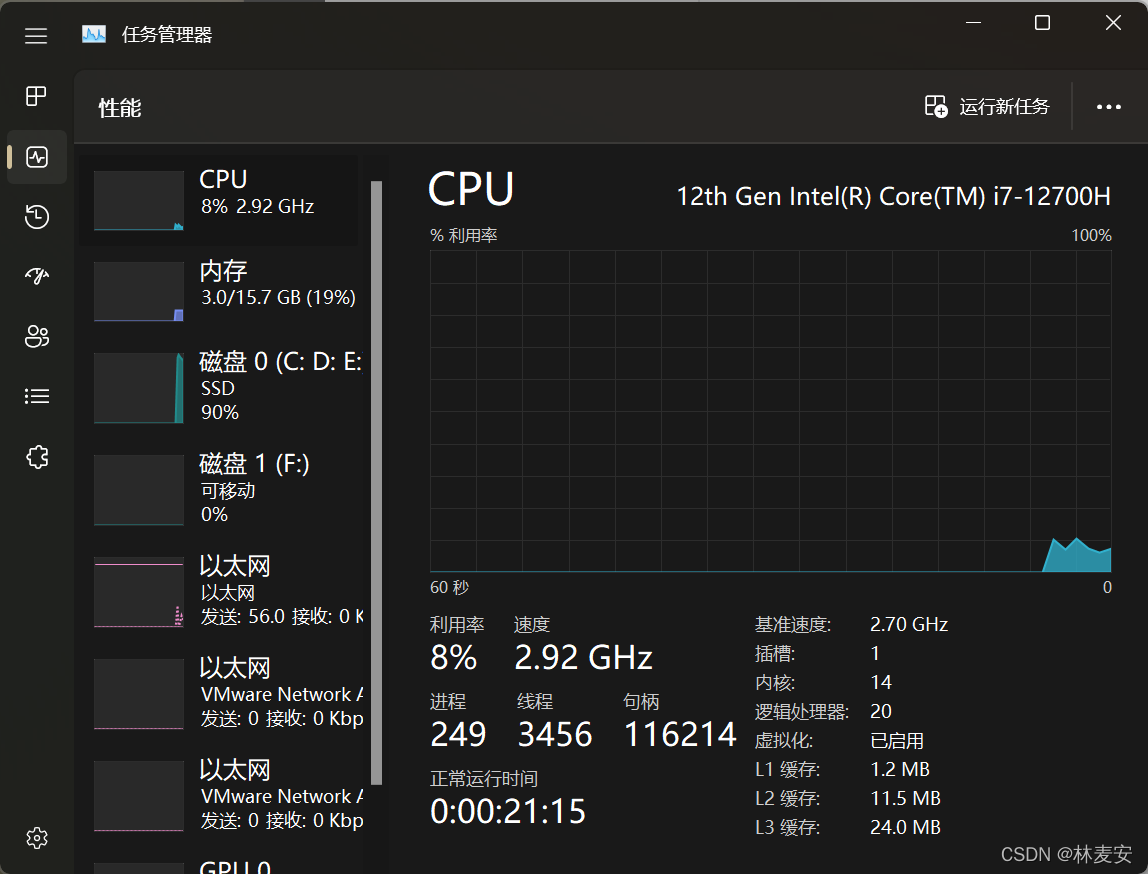1148x874 pixels.
Task: Click the CPU utilization graph
Action: [x=770, y=410]
